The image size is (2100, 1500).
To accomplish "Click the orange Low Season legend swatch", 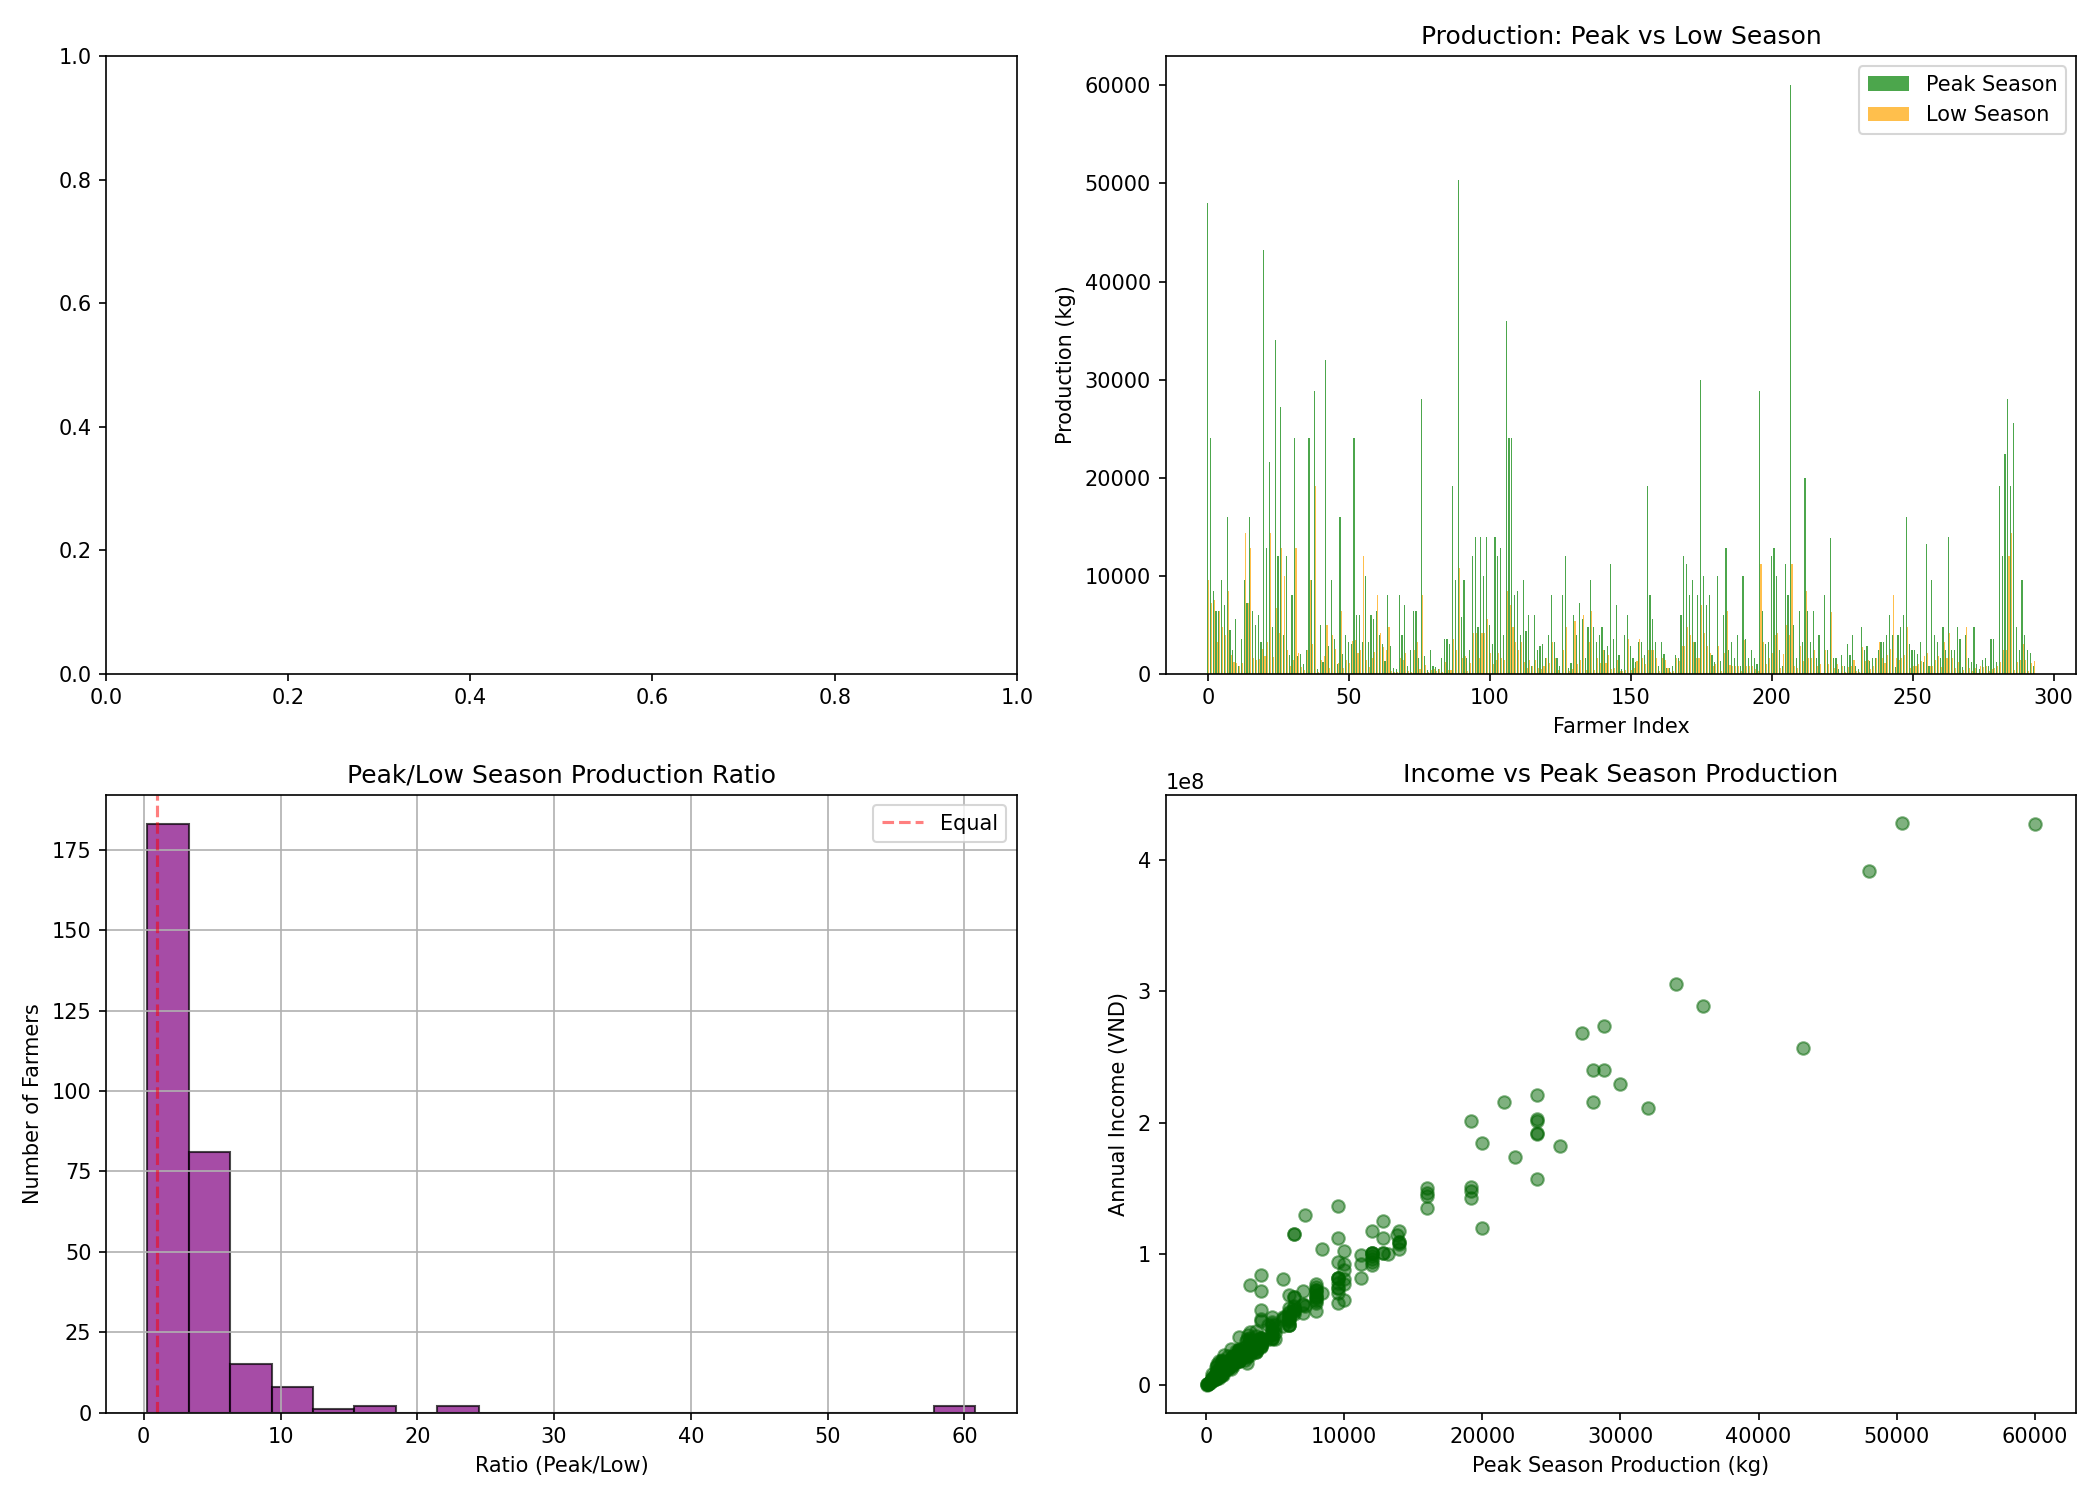I will (1888, 114).
